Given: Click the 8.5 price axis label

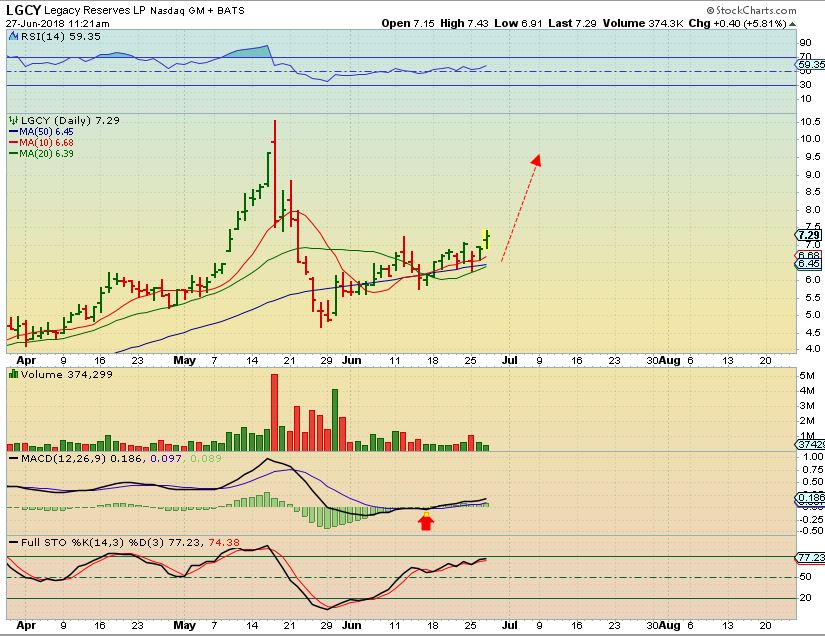Looking at the screenshot, I should click(x=811, y=192).
